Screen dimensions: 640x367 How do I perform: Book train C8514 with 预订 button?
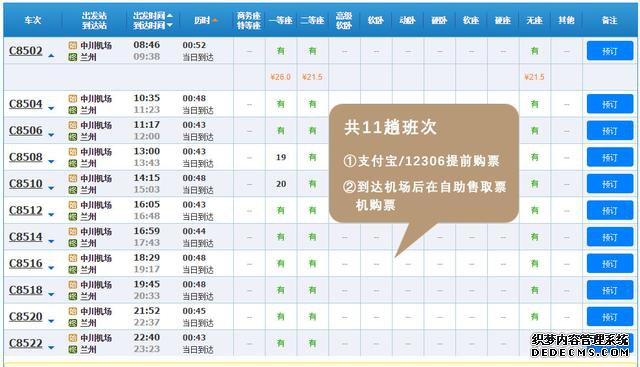pos(610,237)
